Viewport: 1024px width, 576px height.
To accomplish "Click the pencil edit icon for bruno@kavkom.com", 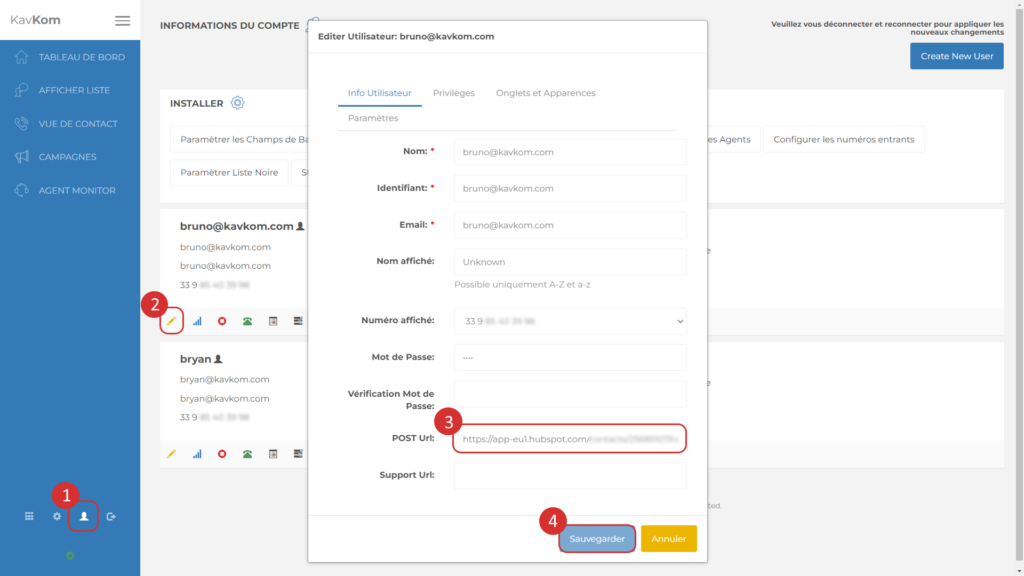I will pos(171,321).
